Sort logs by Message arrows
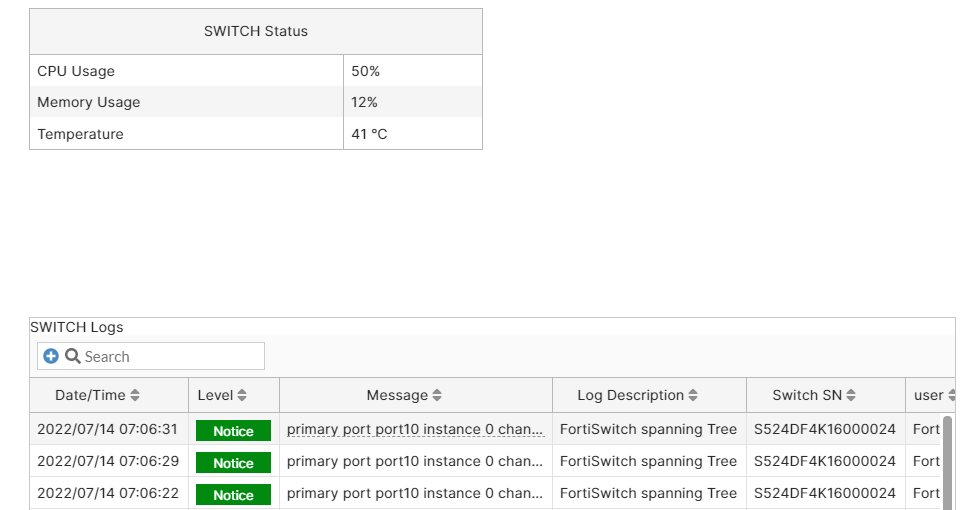 pos(437,396)
